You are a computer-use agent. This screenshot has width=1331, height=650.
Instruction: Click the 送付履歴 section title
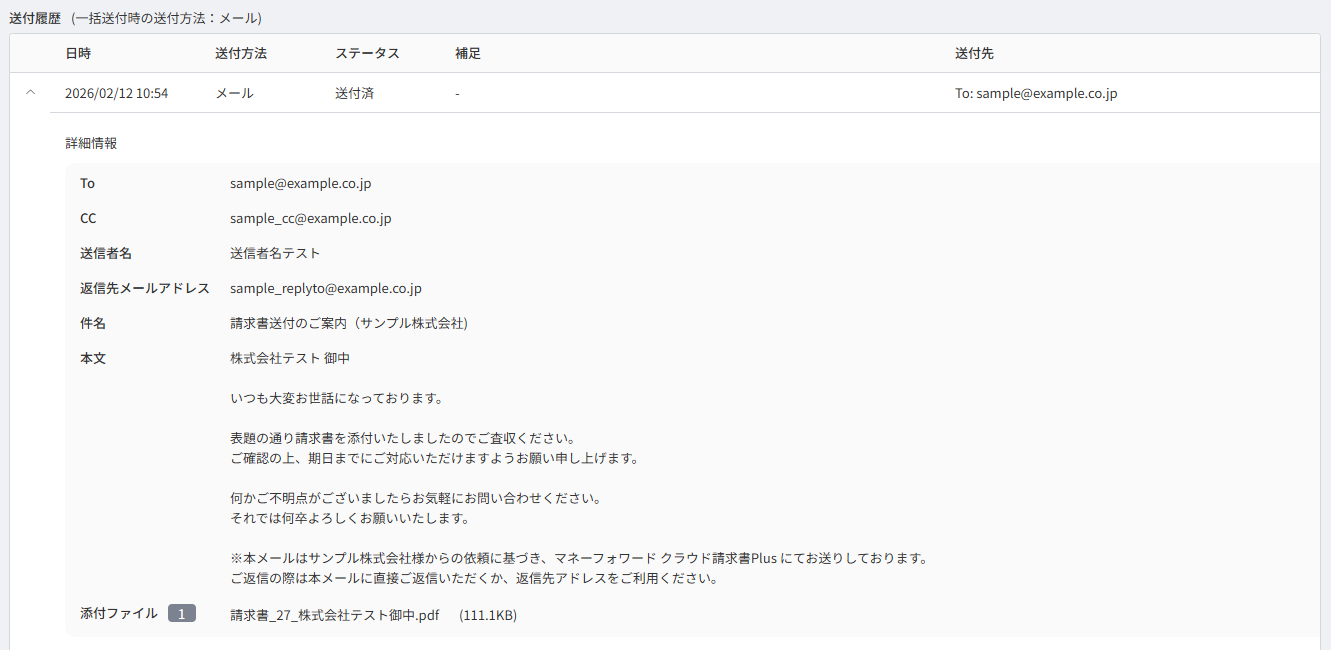[x=35, y=18]
